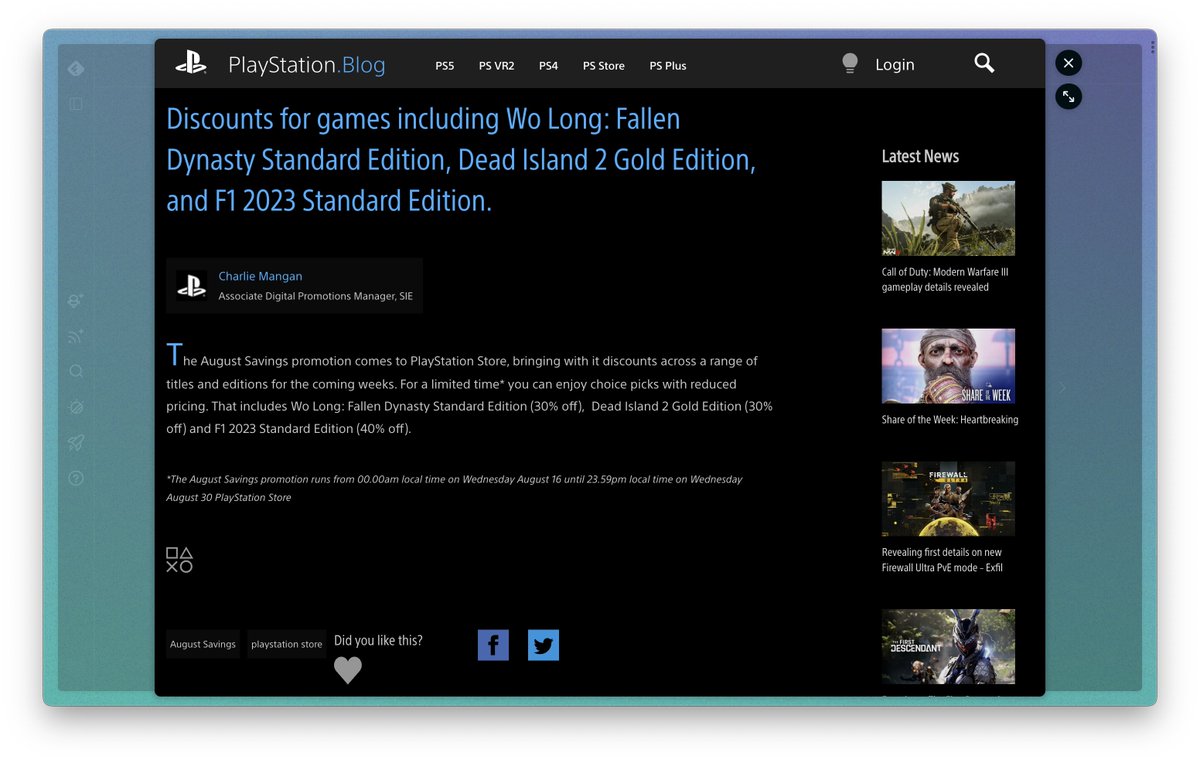
Task: Open the PS5 menu item
Action: click(444, 66)
